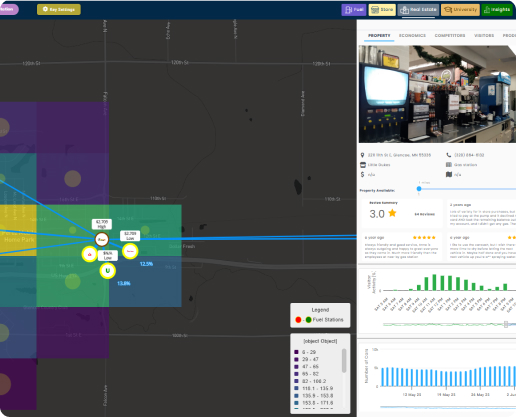
Task: Click the map icon beside n/a
Action: 449,174
